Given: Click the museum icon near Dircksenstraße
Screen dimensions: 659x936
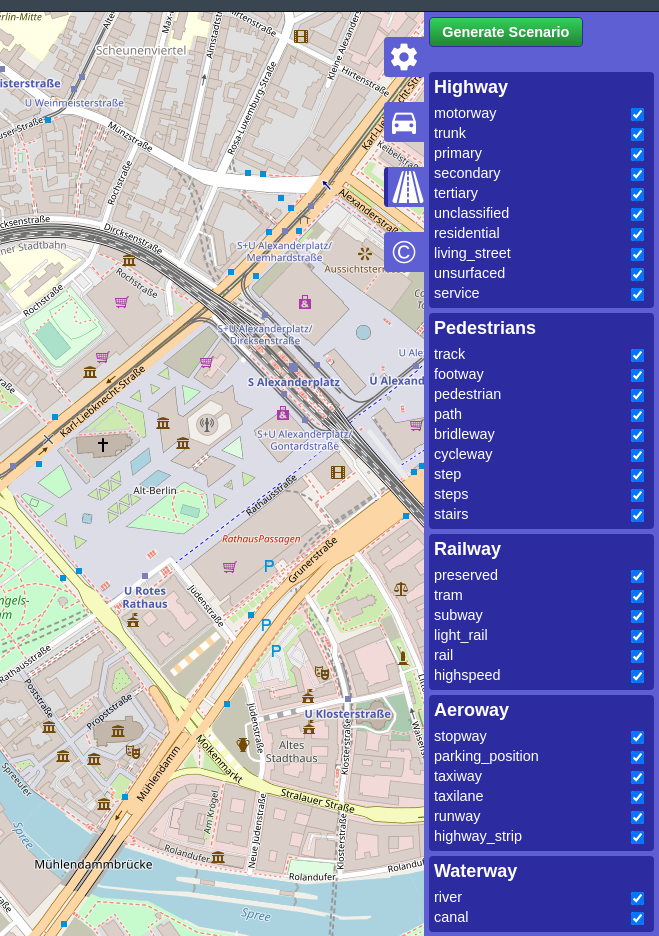Looking at the screenshot, I should click(x=129, y=260).
